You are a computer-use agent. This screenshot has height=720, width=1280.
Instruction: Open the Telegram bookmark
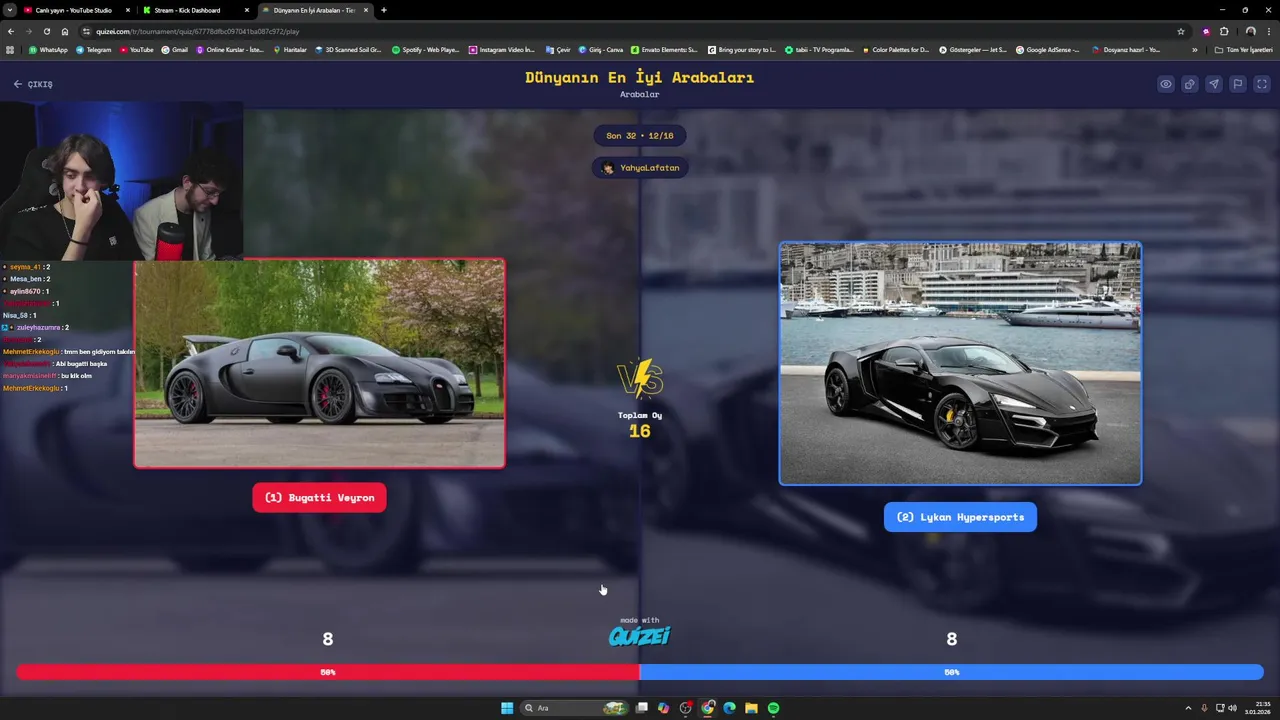coord(93,50)
